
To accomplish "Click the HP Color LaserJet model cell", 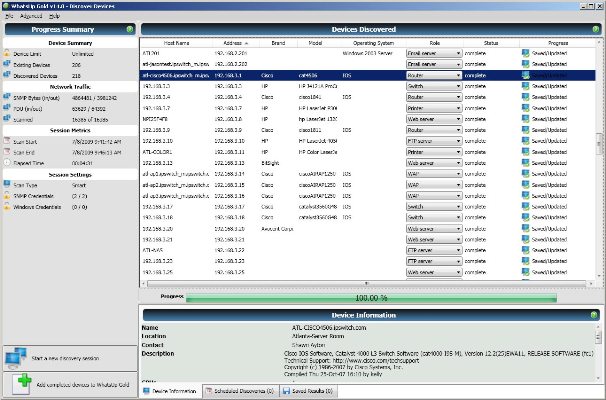I will click(318, 152).
